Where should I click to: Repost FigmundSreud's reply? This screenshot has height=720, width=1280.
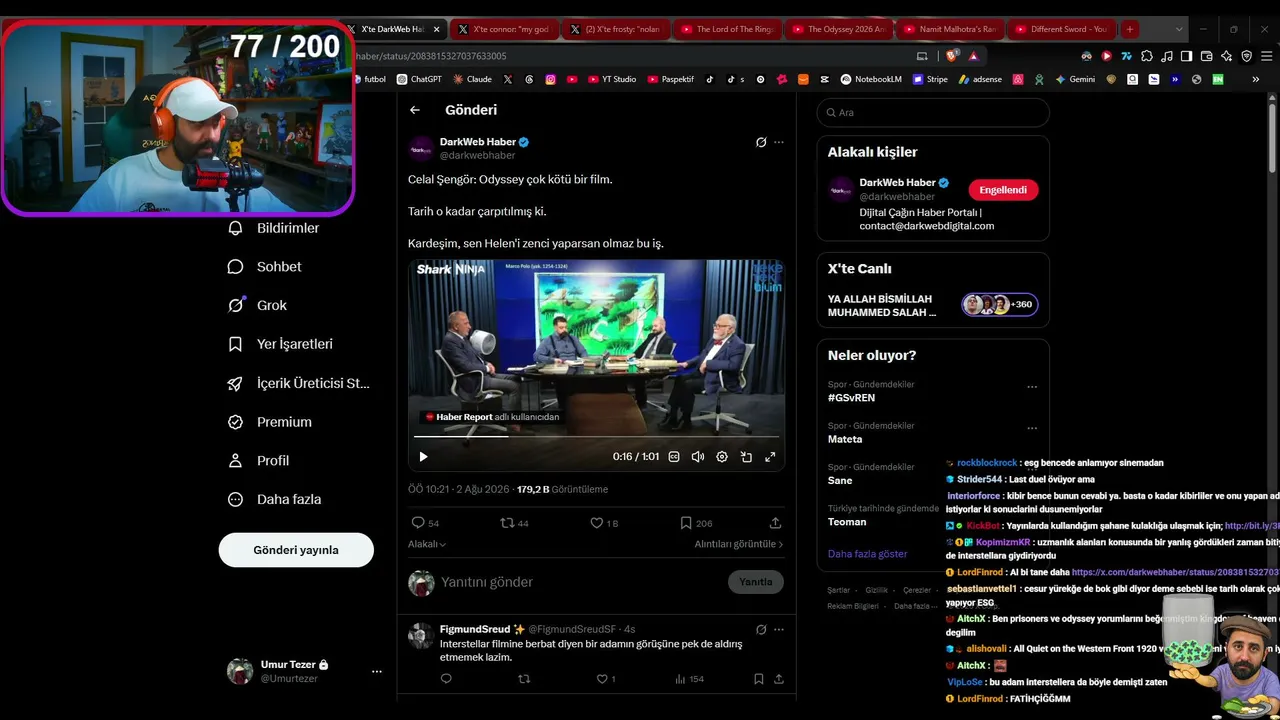coord(524,679)
